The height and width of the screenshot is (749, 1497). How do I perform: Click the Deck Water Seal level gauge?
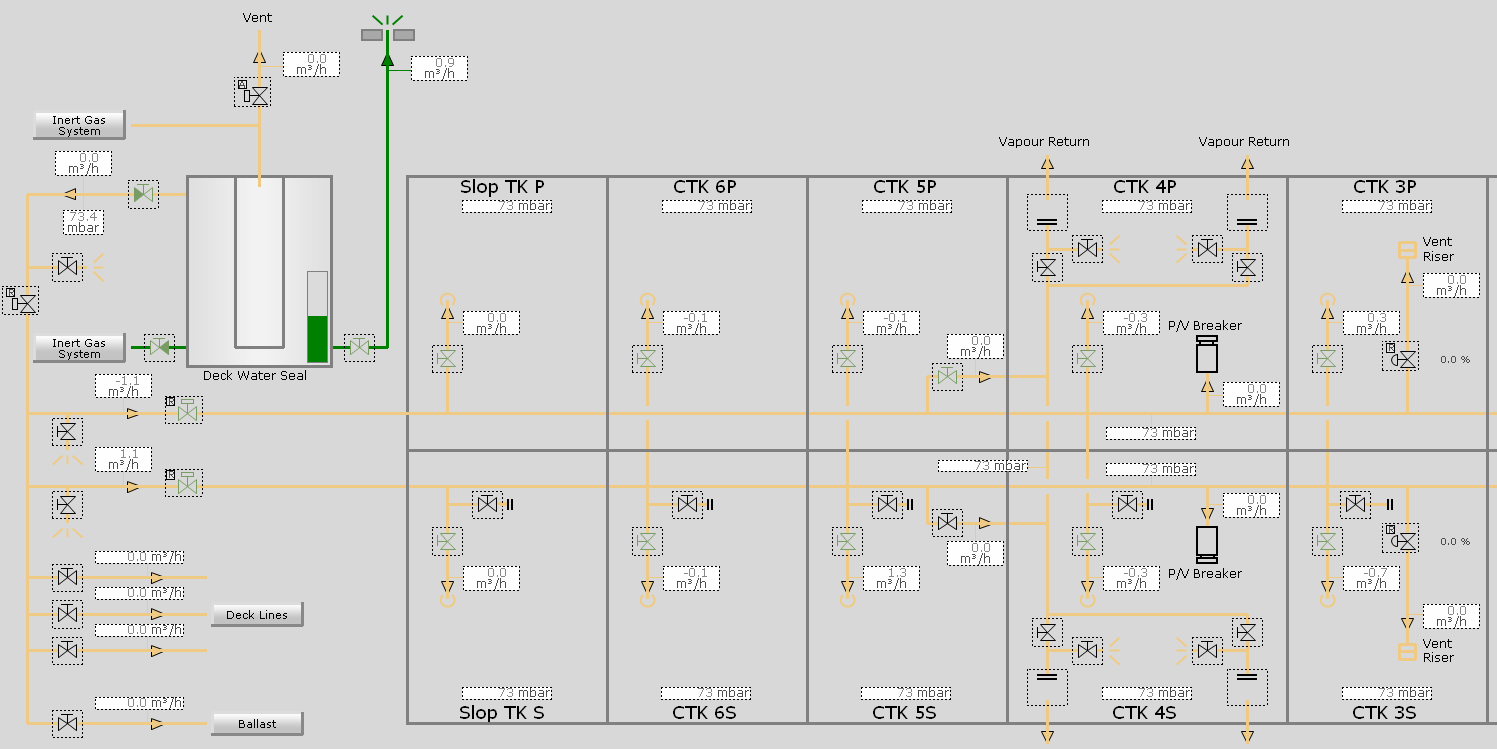[317, 317]
